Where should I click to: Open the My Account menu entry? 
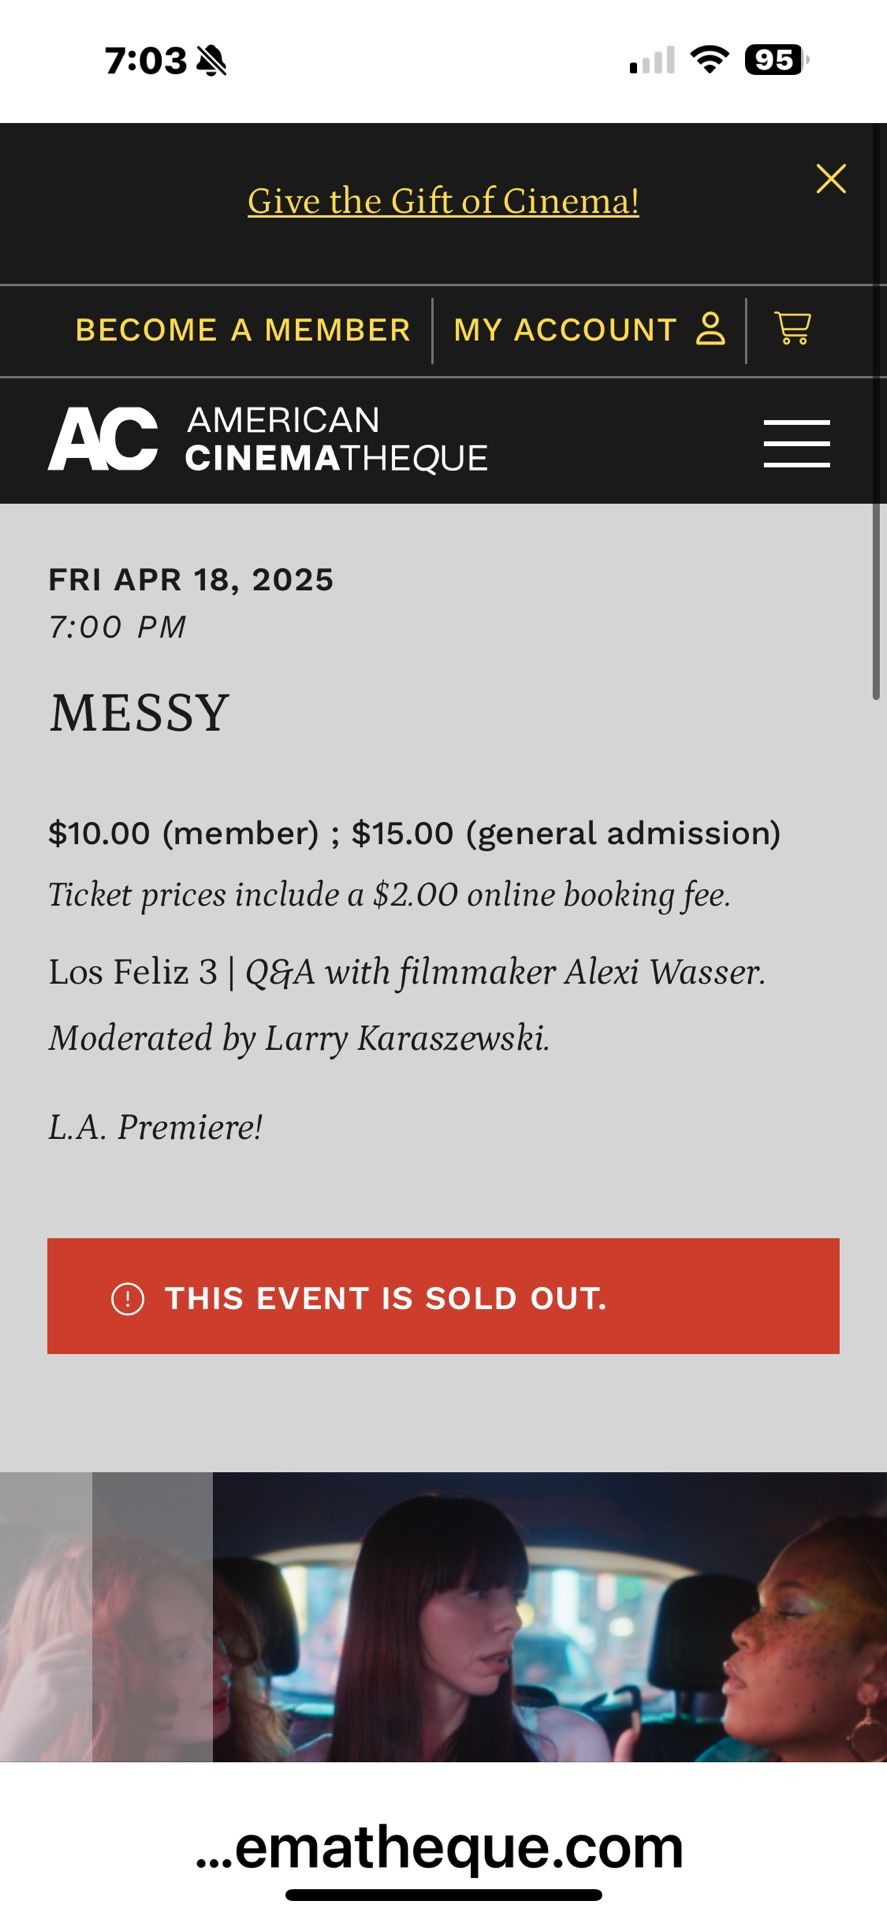[x=565, y=329]
